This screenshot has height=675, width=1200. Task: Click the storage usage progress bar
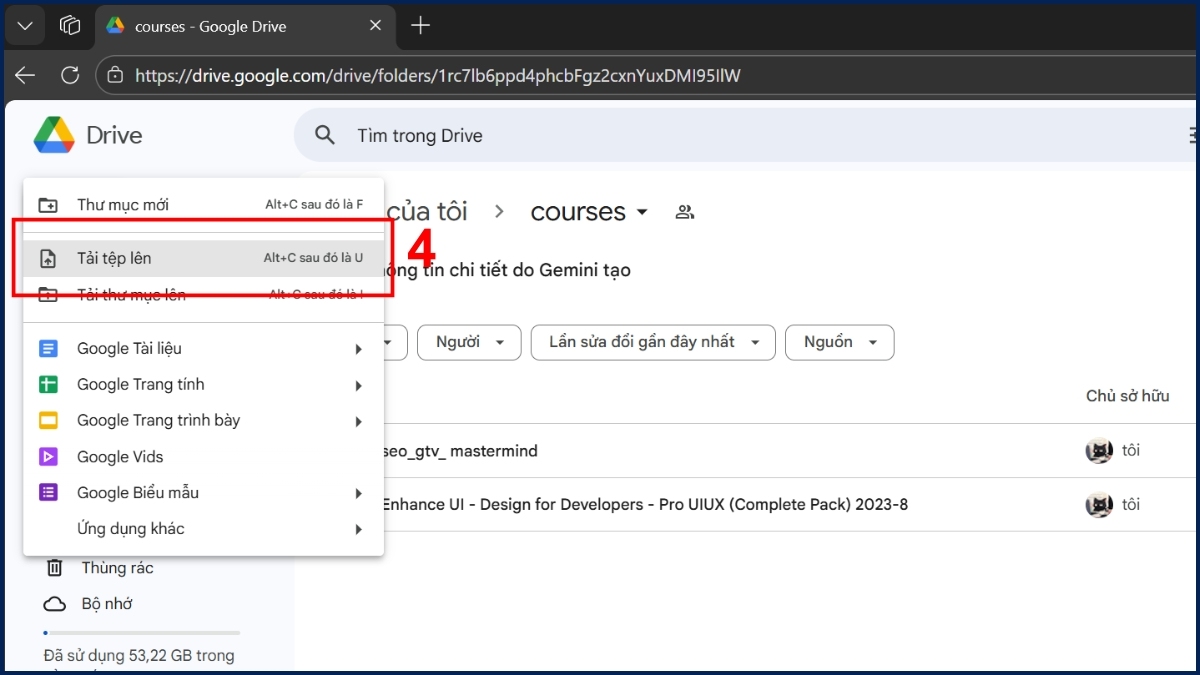point(141,632)
